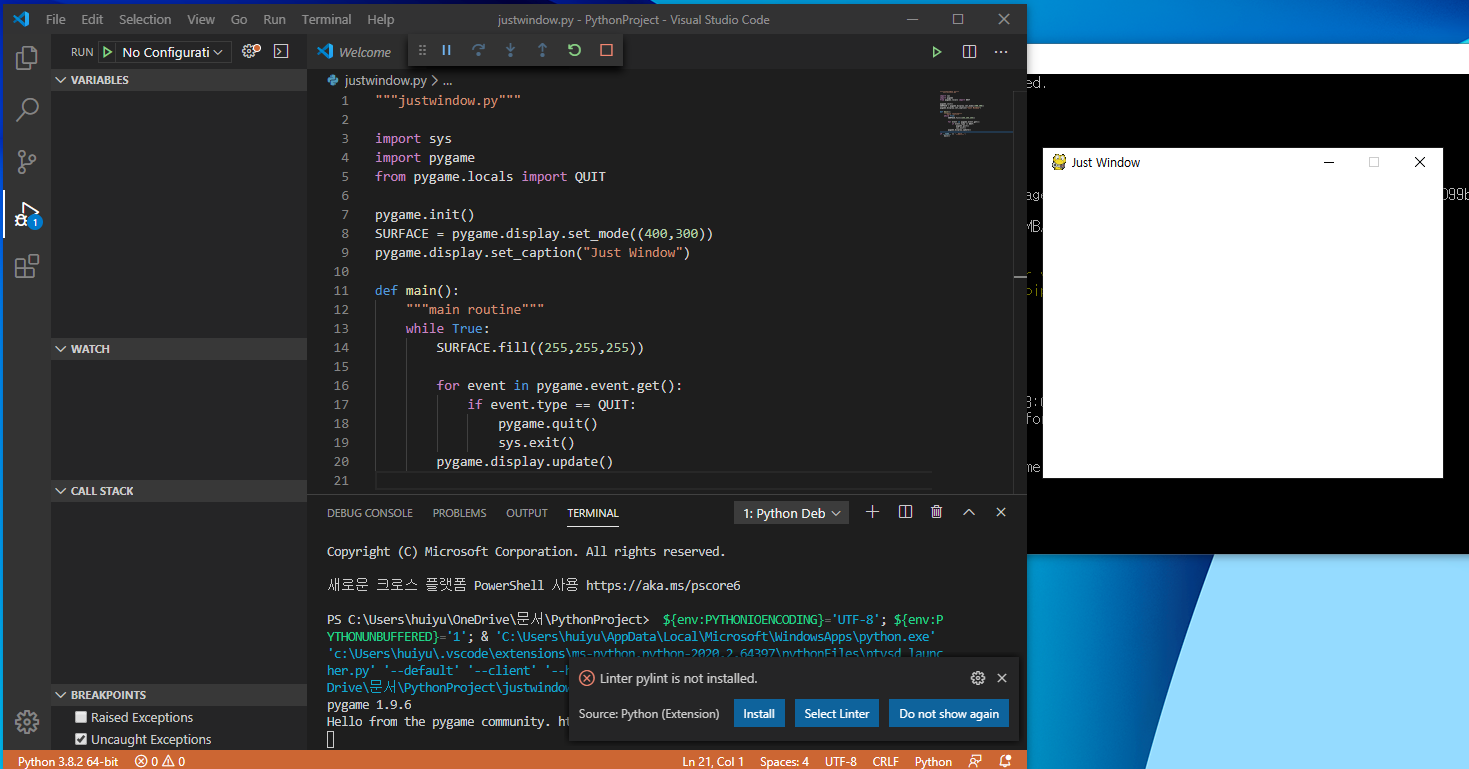The image size is (1469, 769).
Task: Collapse the Variables section
Action: [x=179, y=80]
